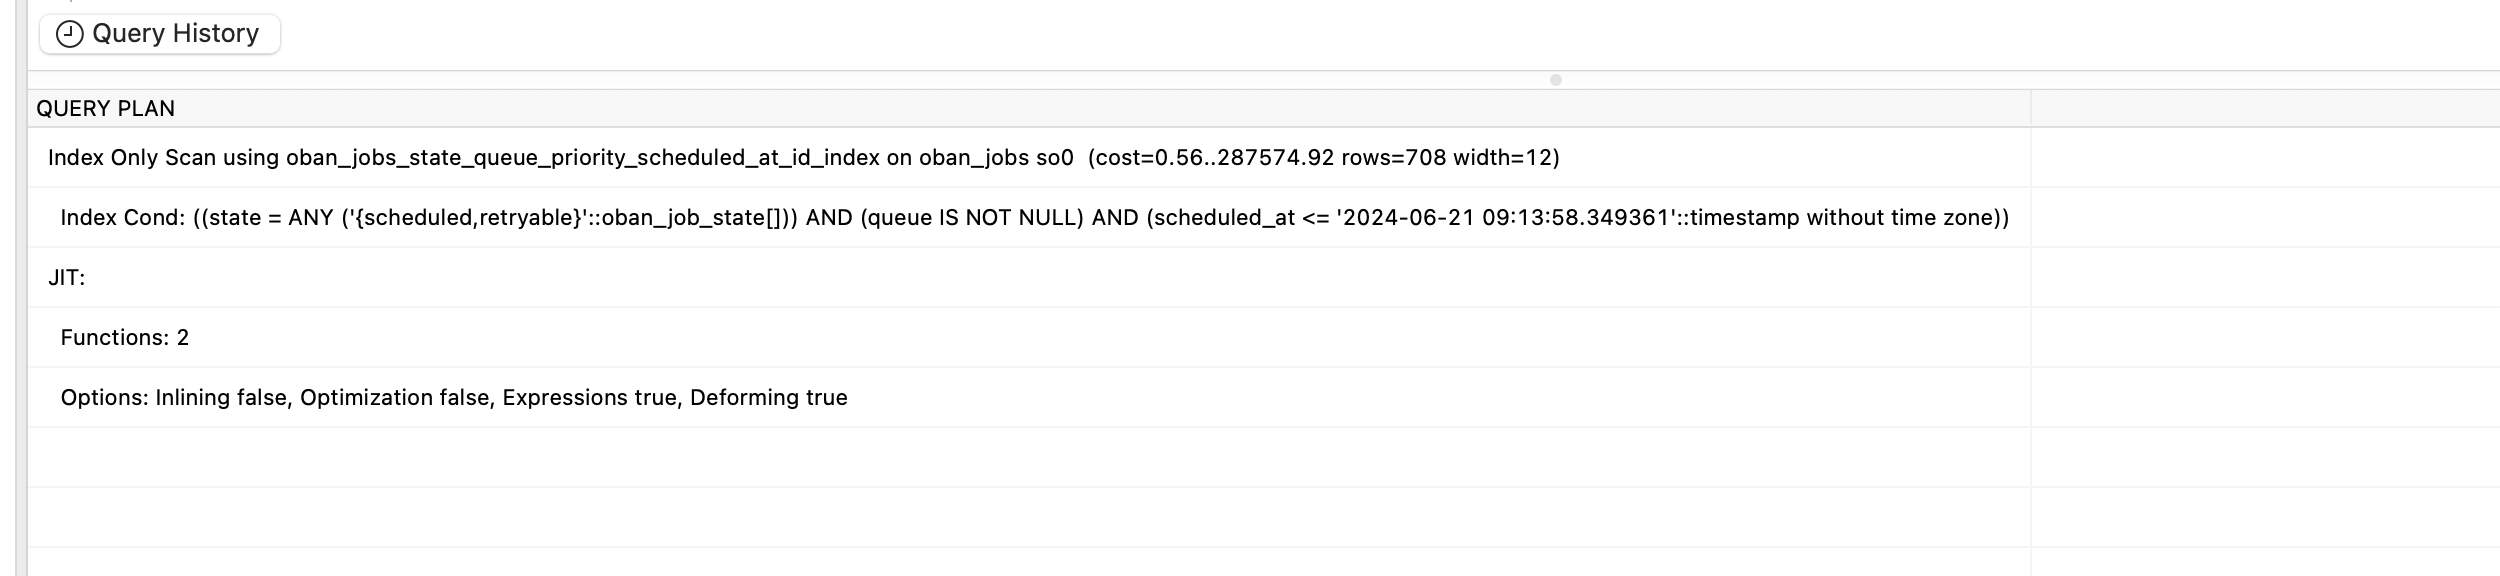Image resolution: width=2500 pixels, height=576 pixels.
Task: Click the blank cell beside Index Only Scan row
Action: tap(2265, 157)
